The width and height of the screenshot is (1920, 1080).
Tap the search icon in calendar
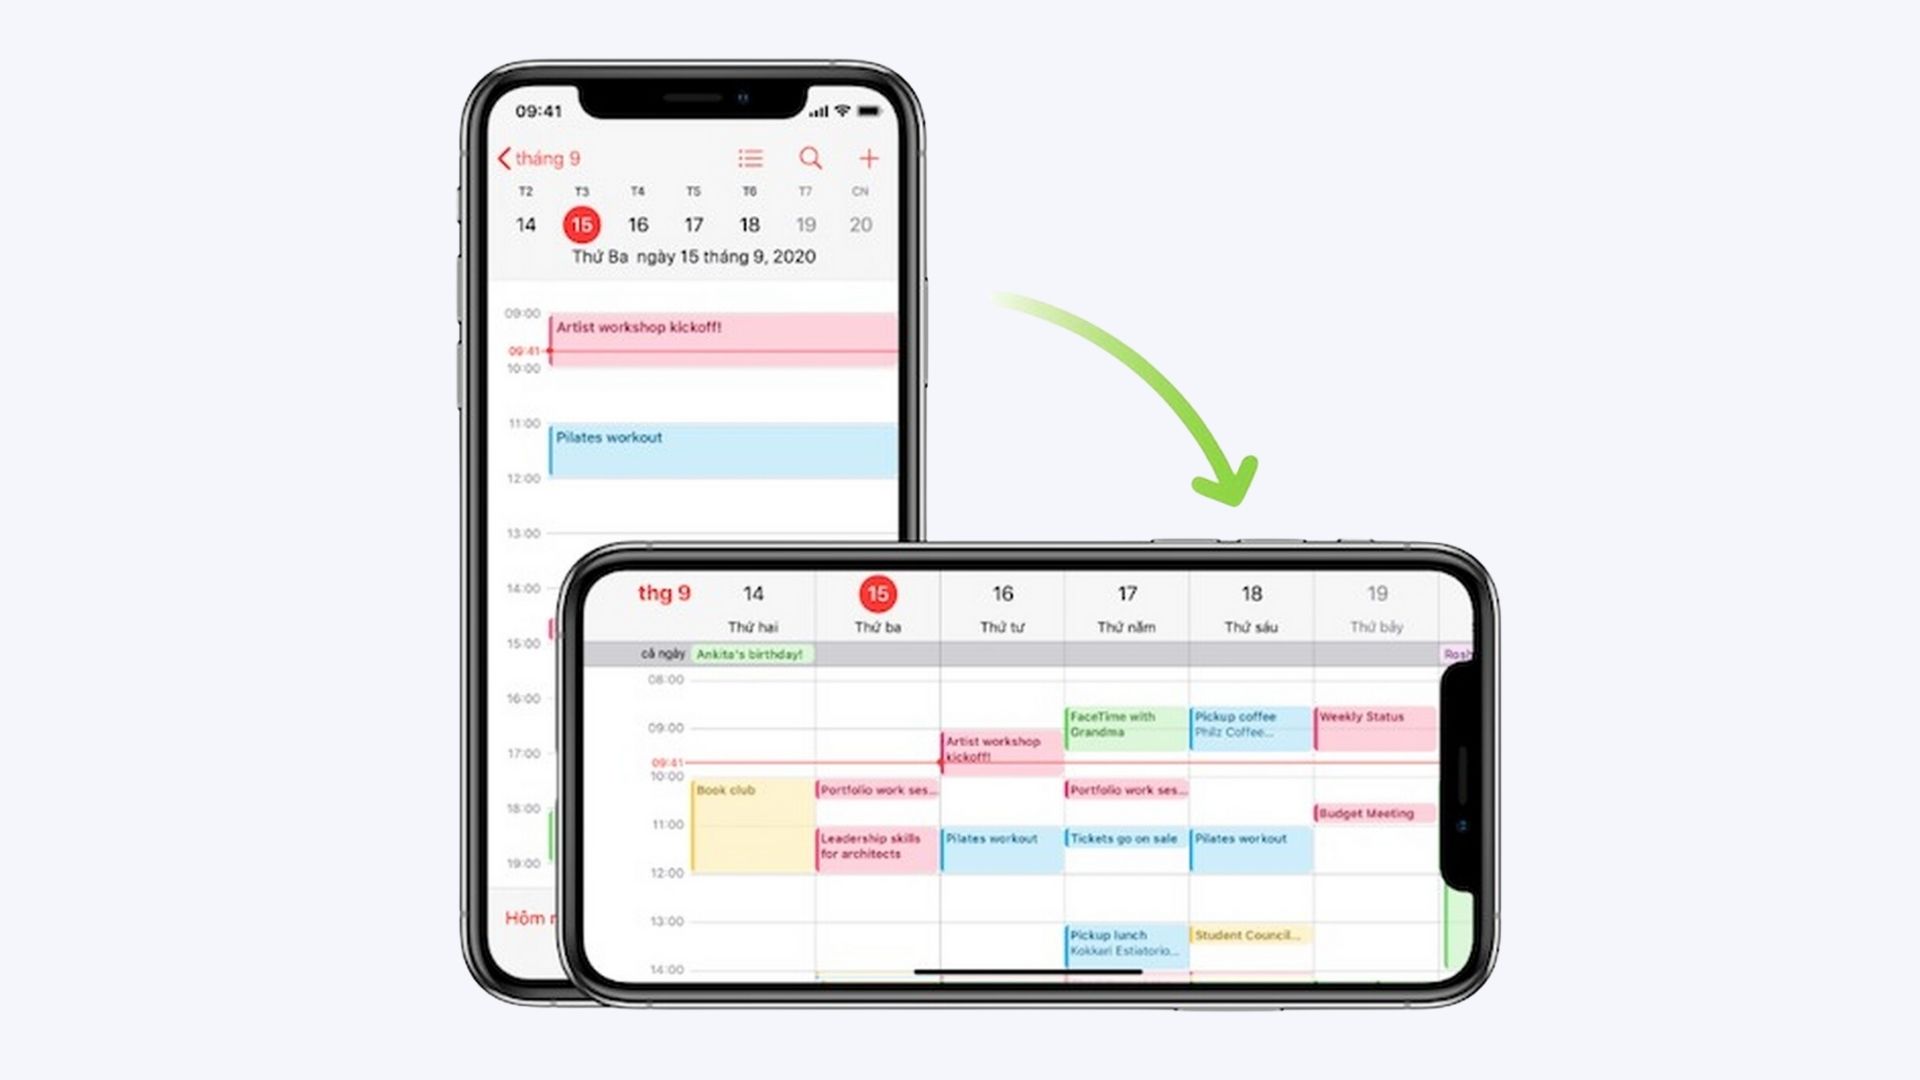(x=811, y=157)
